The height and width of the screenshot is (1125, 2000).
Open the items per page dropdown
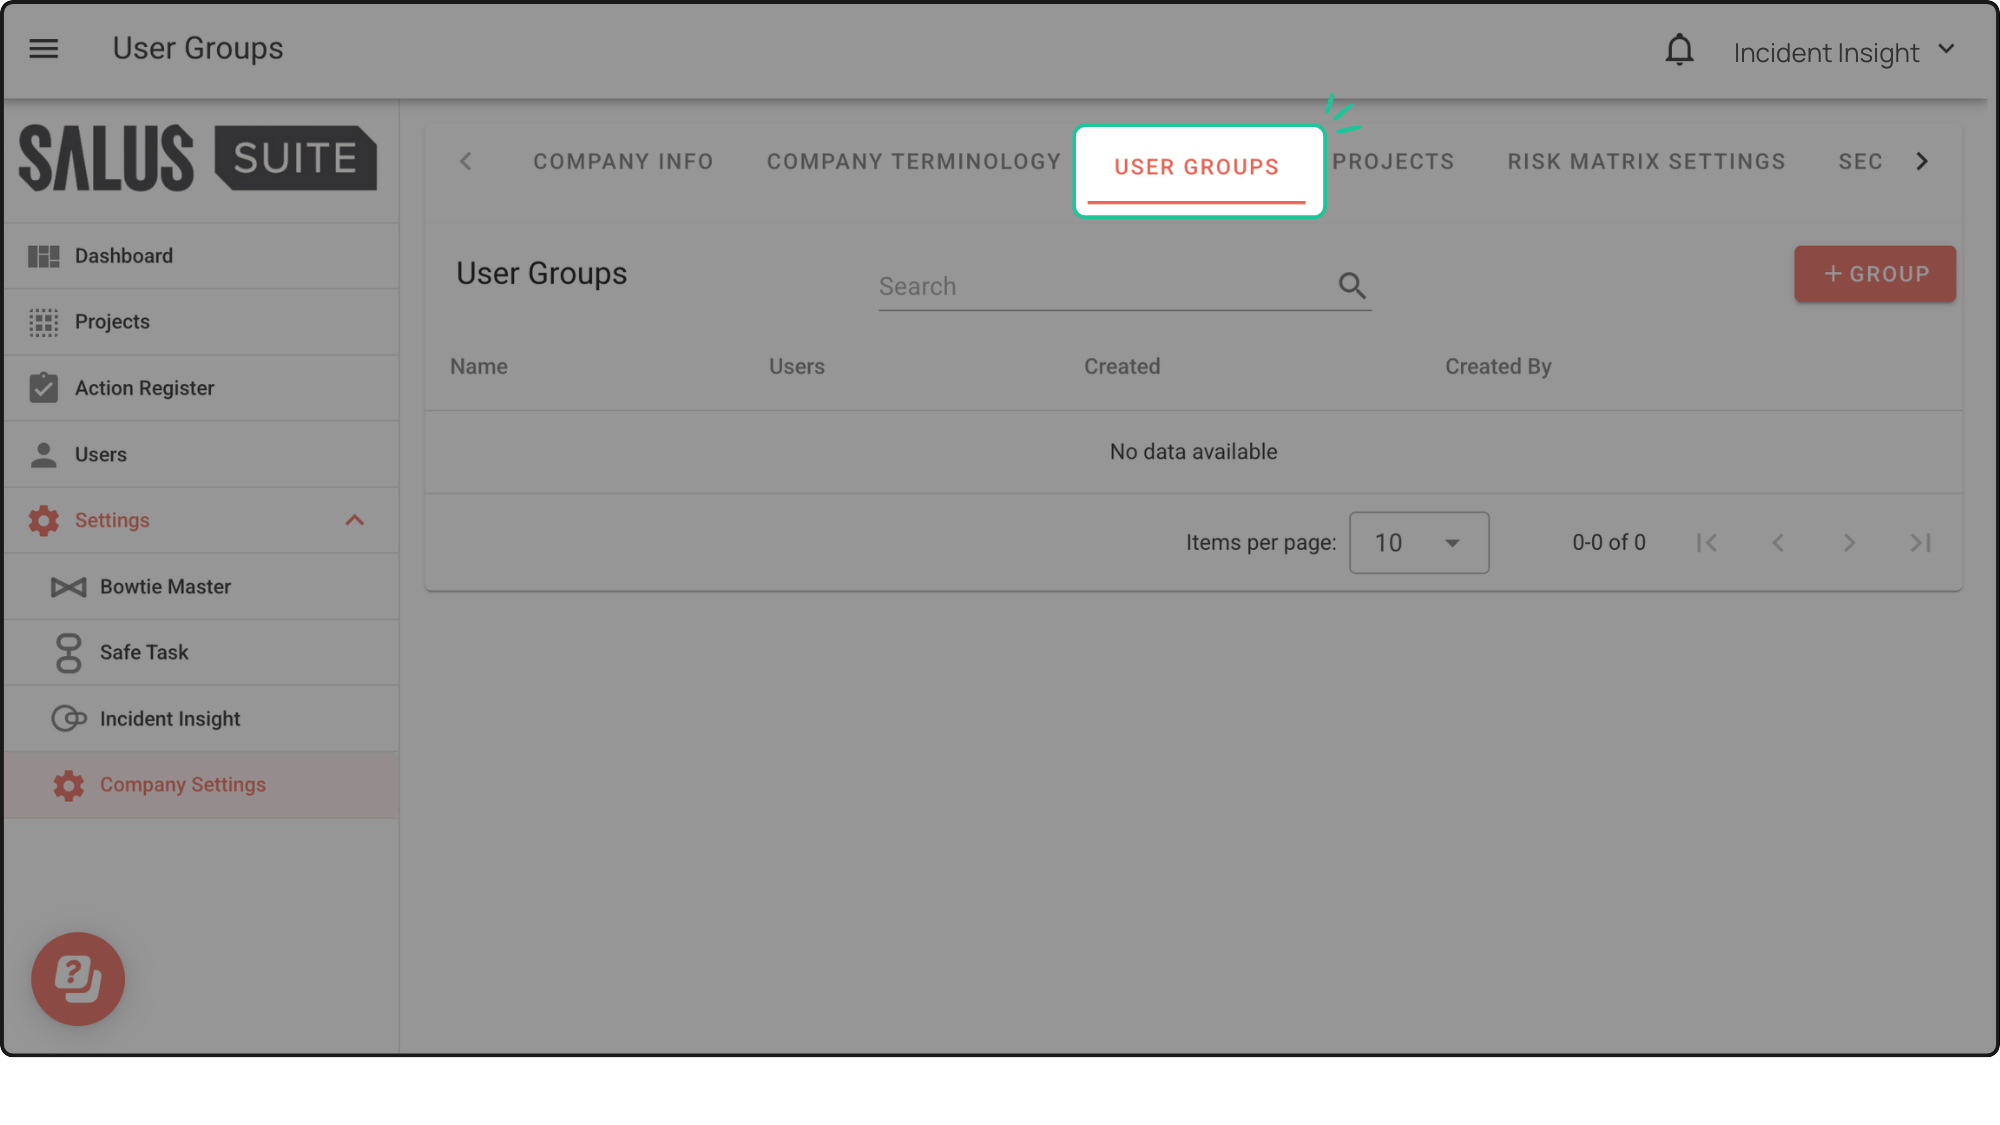pos(1418,543)
